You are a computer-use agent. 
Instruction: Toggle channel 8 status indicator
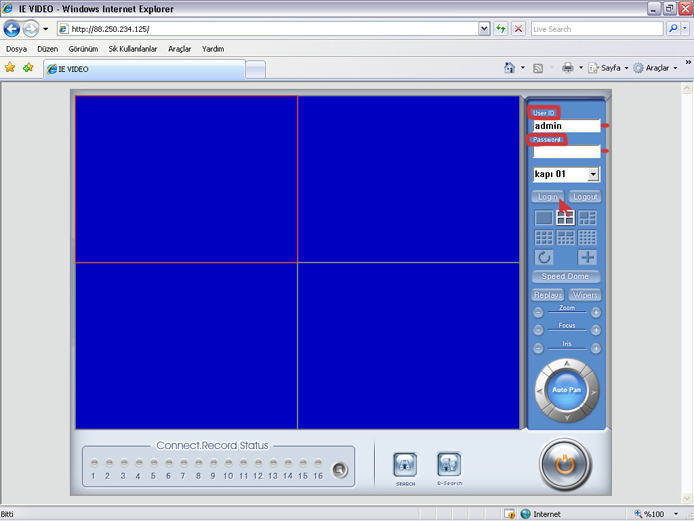[199, 463]
